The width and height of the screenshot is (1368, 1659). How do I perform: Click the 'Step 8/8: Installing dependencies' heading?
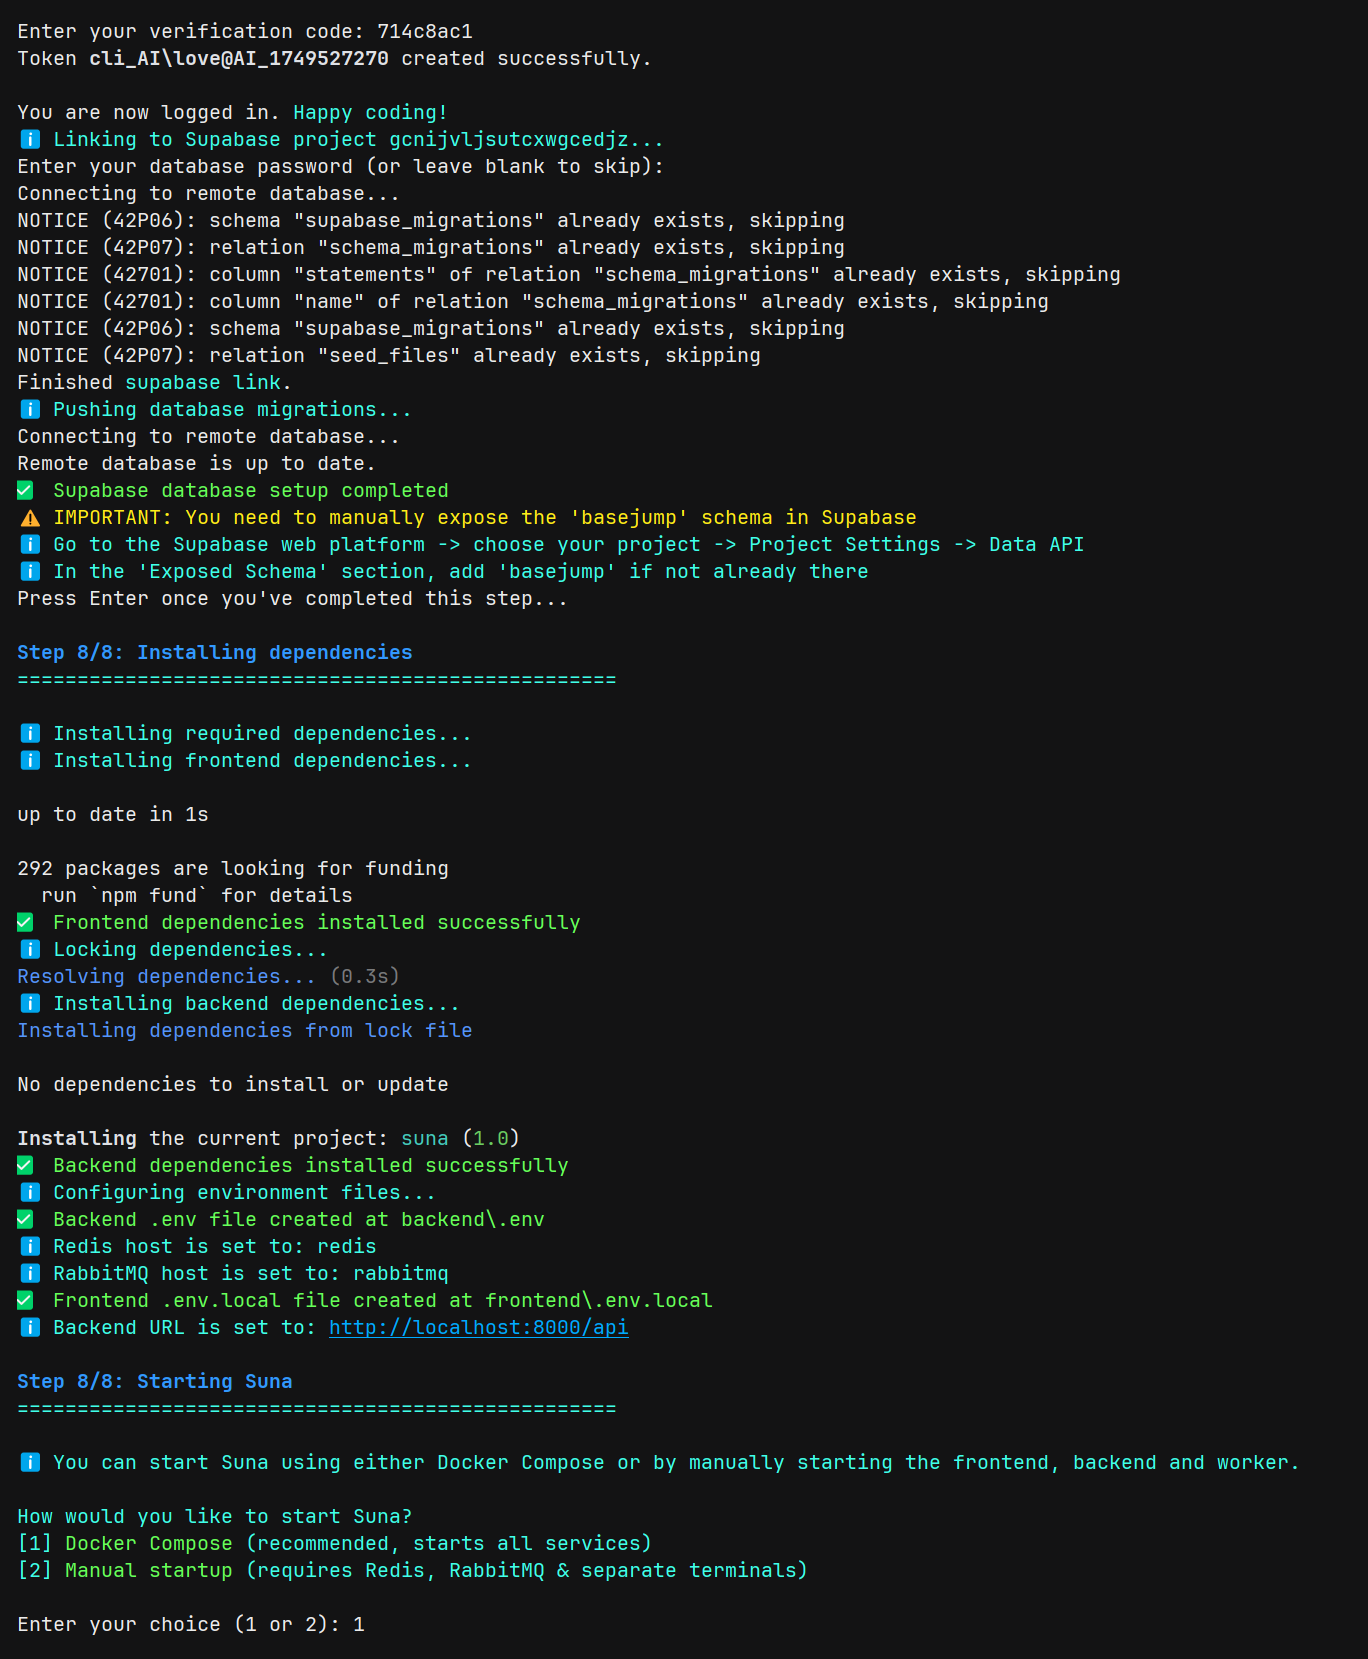[215, 652]
